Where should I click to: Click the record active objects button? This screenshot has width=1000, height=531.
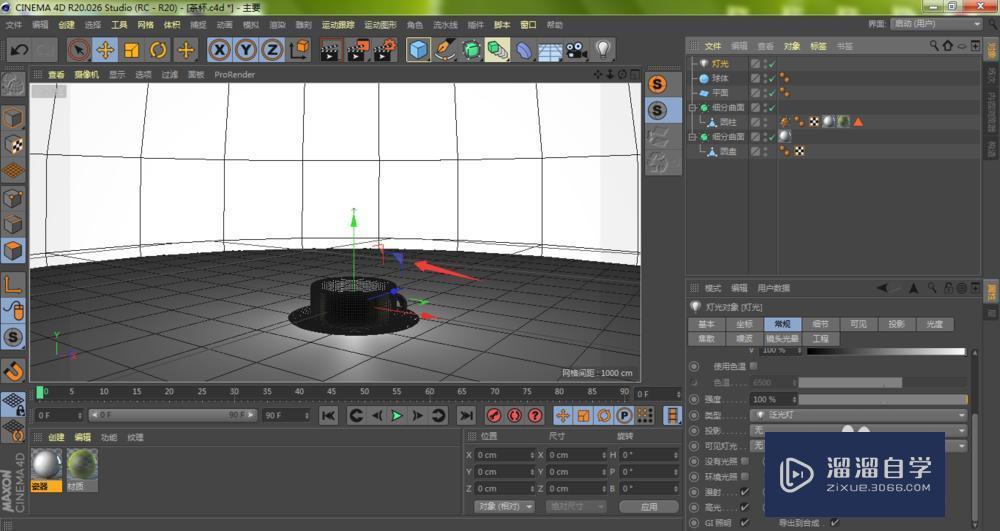pyautogui.click(x=494, y=416)
